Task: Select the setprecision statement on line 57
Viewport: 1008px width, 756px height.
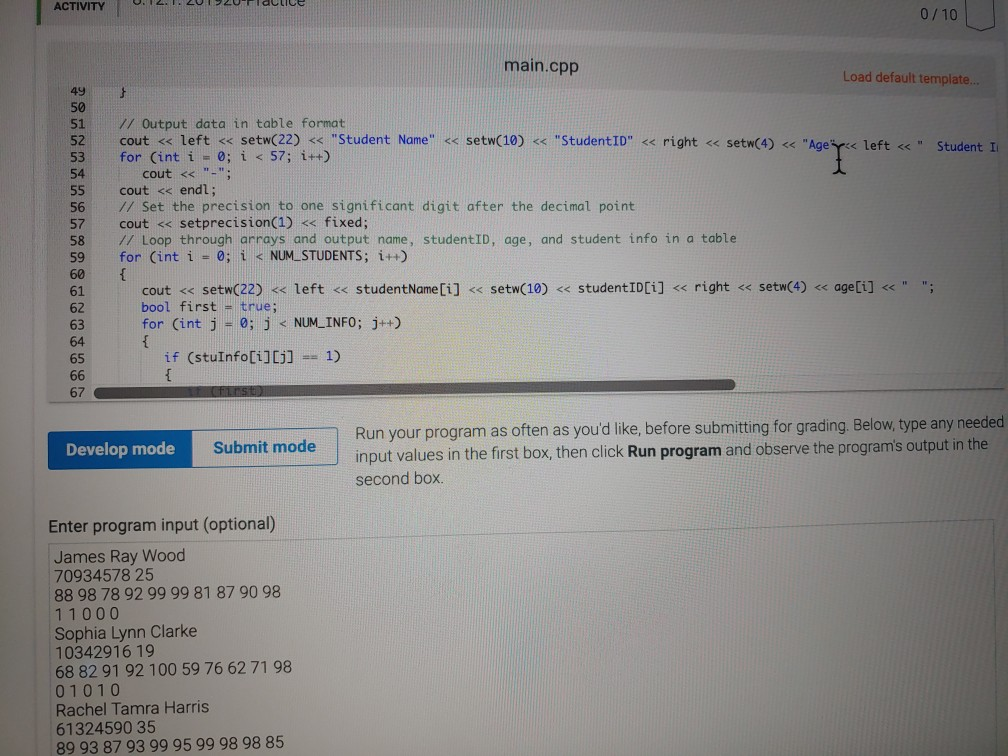Action: pyautogui.click(x=245, y=222)
